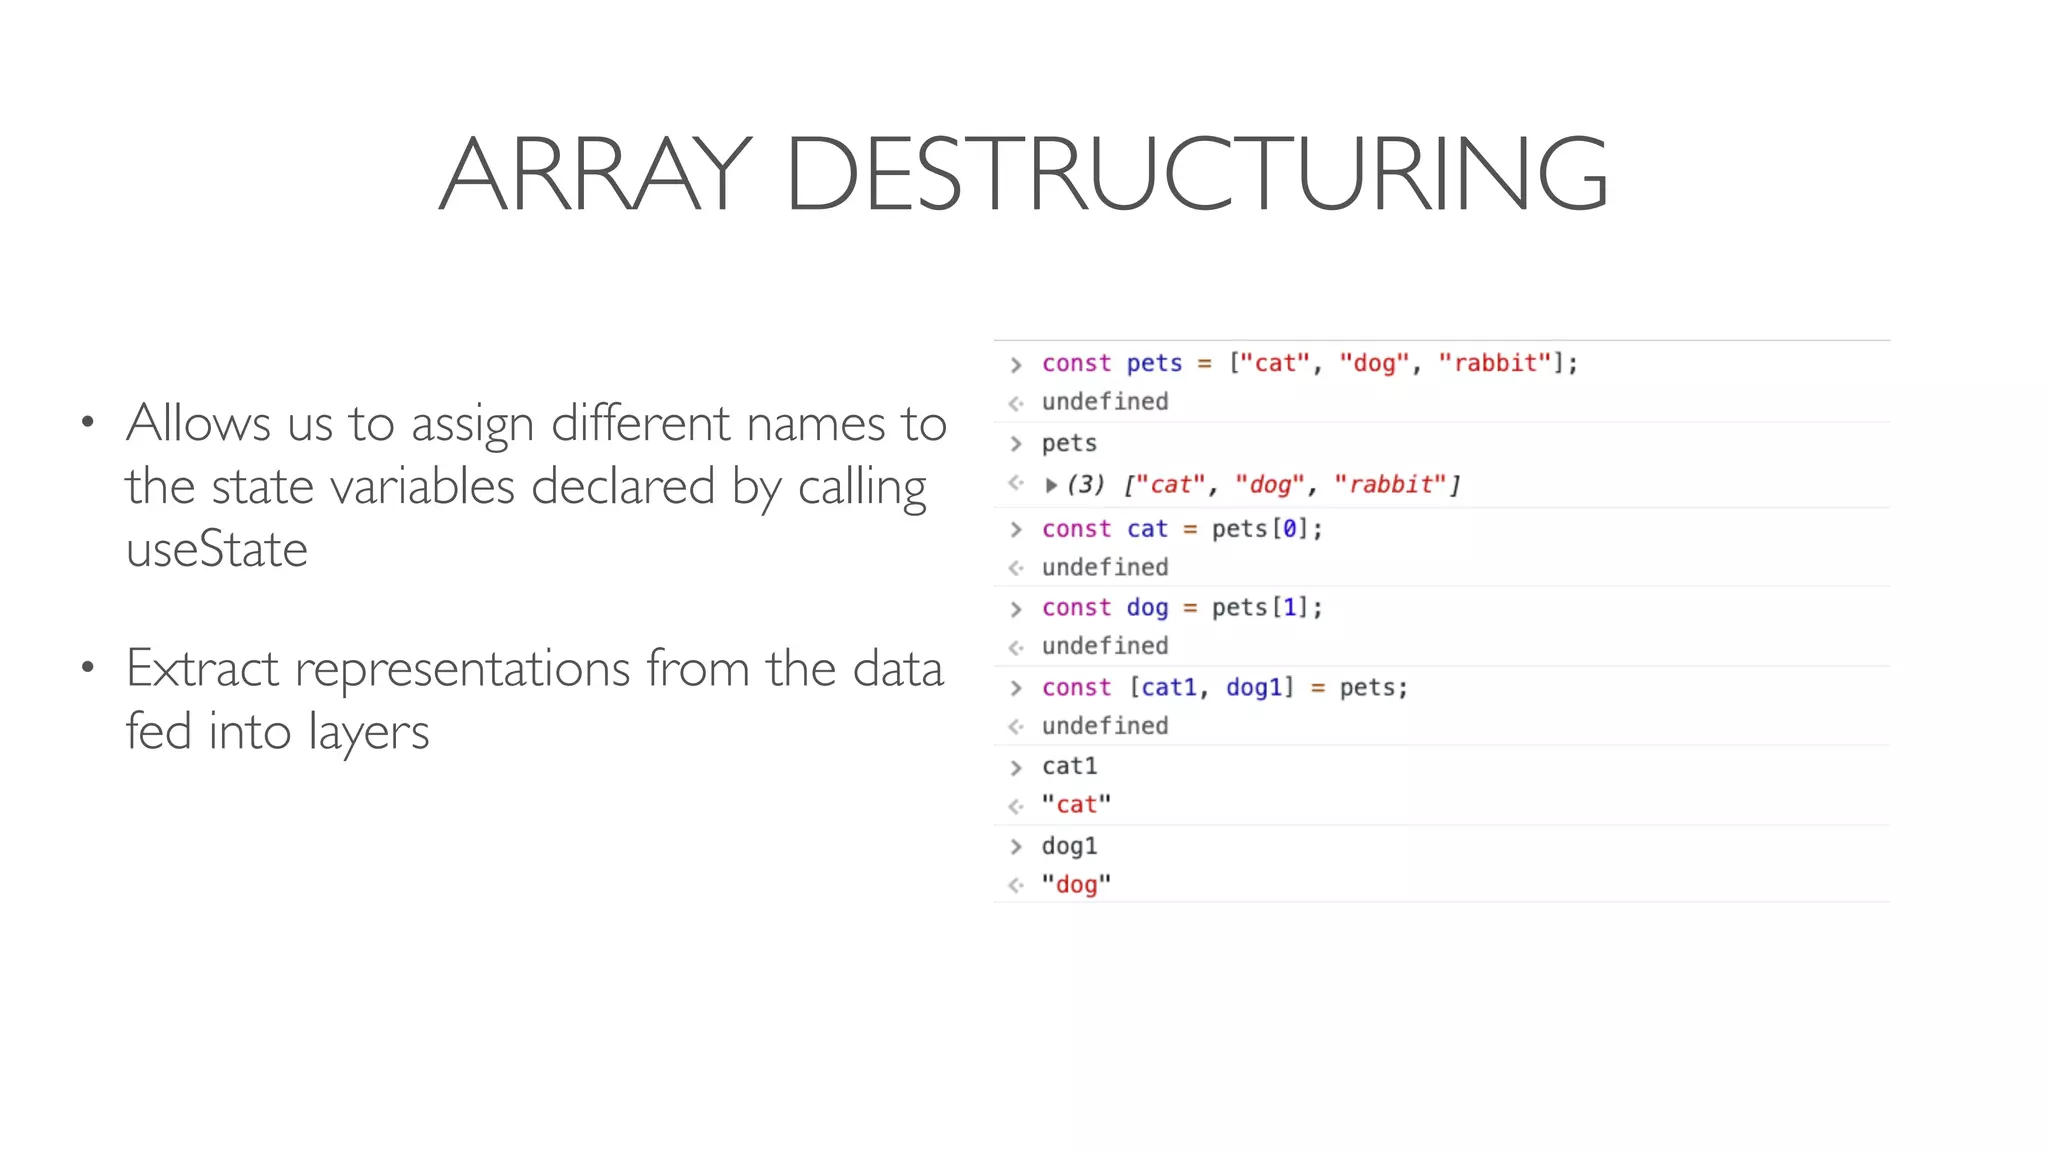Click the 'undefined' output below destructuring line
This screenshot has height=1152, width=2048.
click(x=1104, y=726)
